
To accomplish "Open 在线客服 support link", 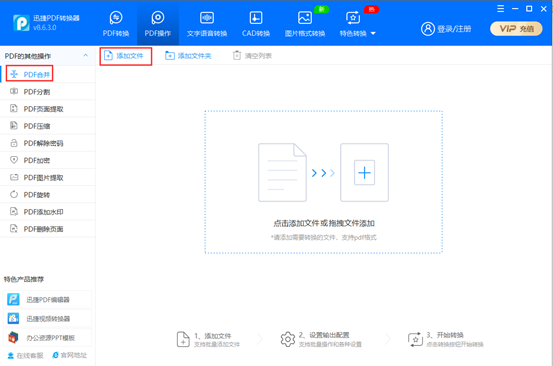I will pos(25,355).
